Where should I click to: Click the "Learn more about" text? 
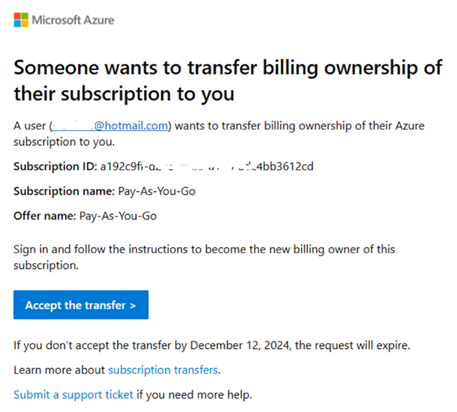coord(59,370)
